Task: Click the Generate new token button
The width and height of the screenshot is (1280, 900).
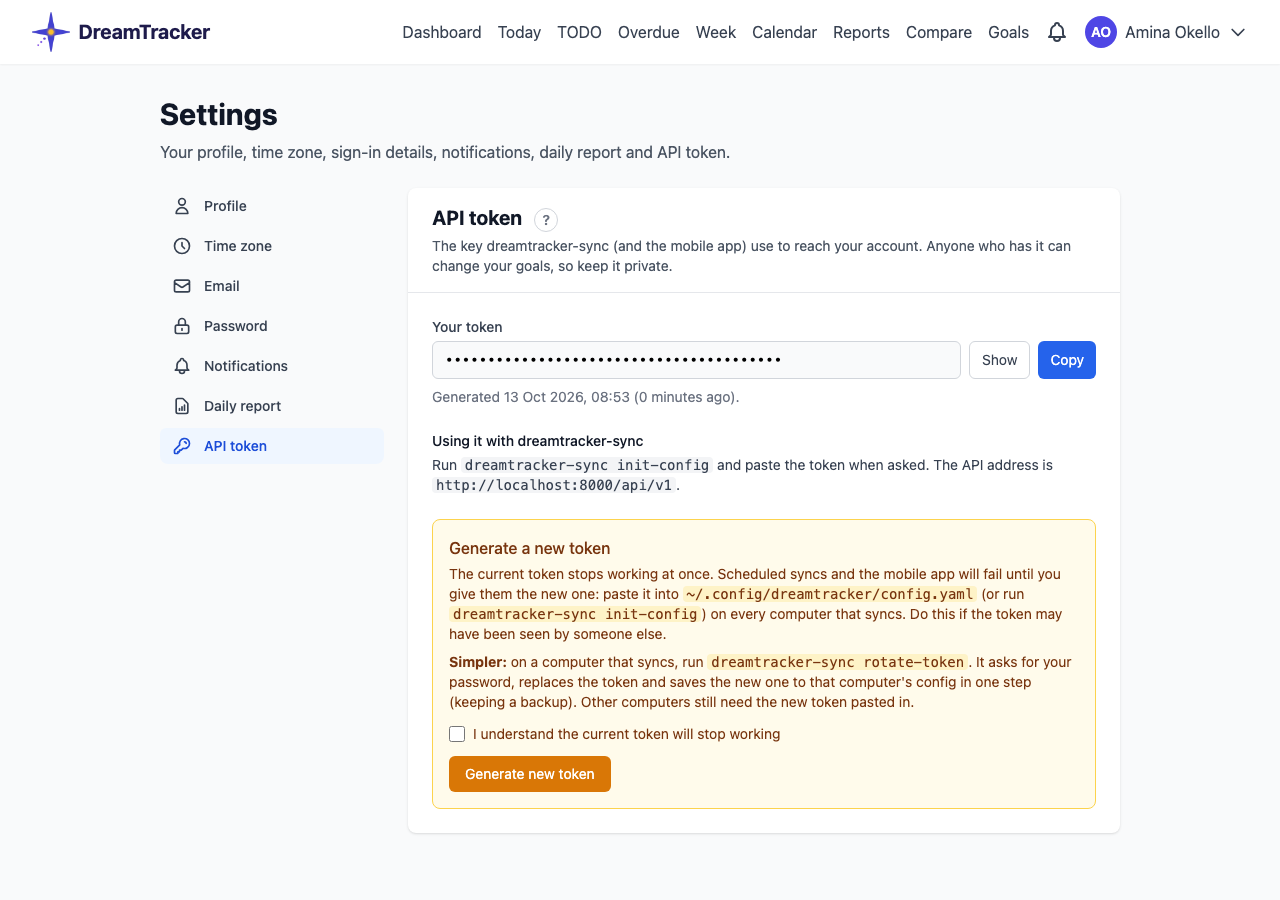Action: click(530, 774)
